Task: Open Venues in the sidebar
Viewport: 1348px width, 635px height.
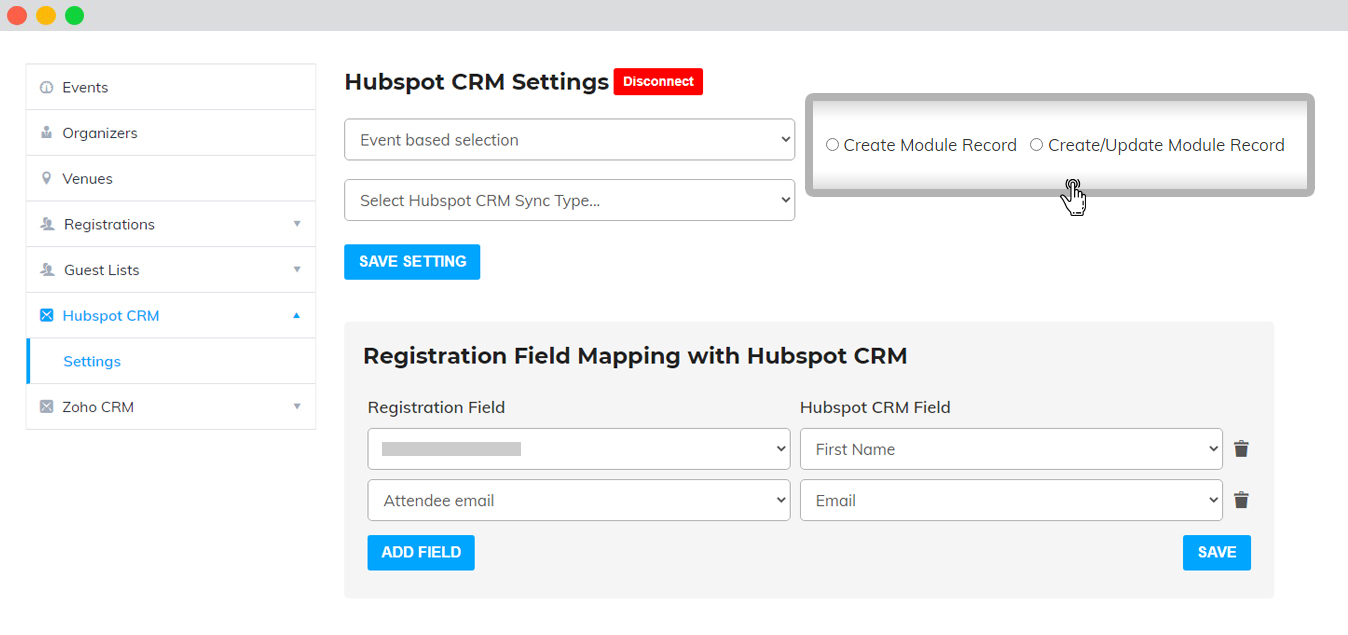Action: tap(171, 179)
